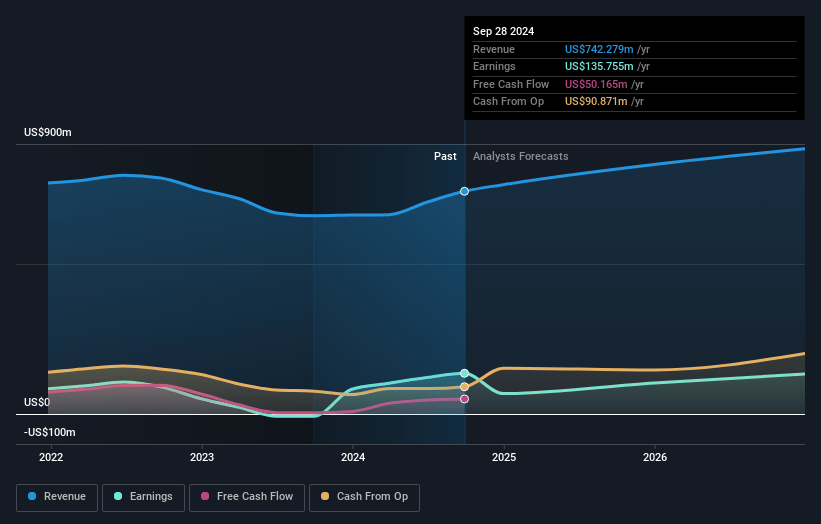Click the US$50.165m free cash flow value

(596, 84)
